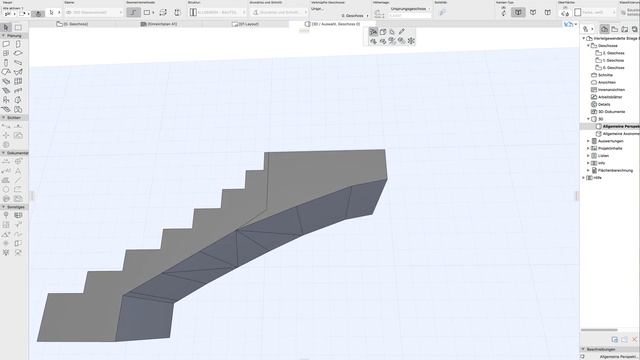Click the structure icon beside the building material
The image size is (640, 360).
(193, 12)
